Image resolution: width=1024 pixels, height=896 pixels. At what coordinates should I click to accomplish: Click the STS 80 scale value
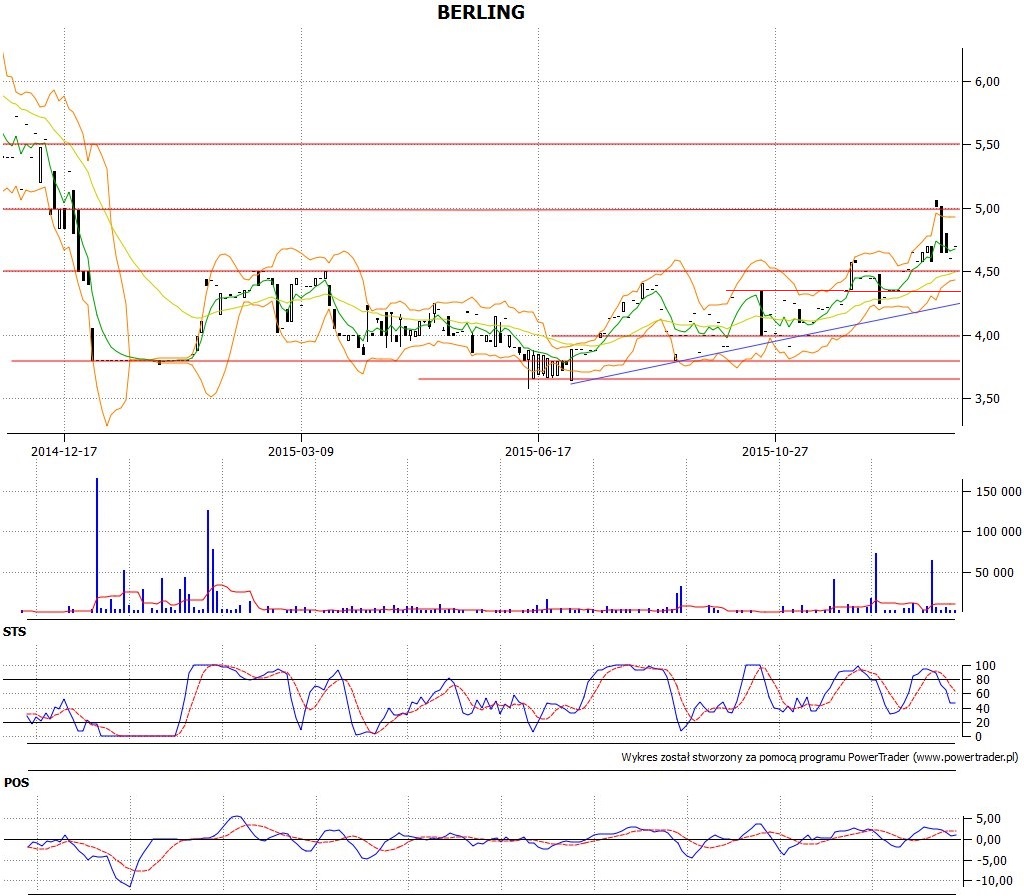(x=983, y=680)
